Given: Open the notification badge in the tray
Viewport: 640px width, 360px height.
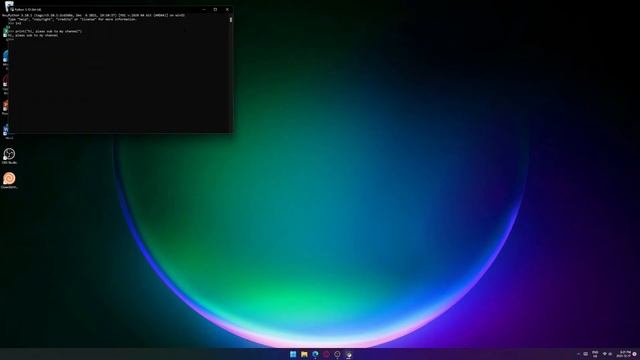Looking at the screenshot, I should click(x=634, y=354).
